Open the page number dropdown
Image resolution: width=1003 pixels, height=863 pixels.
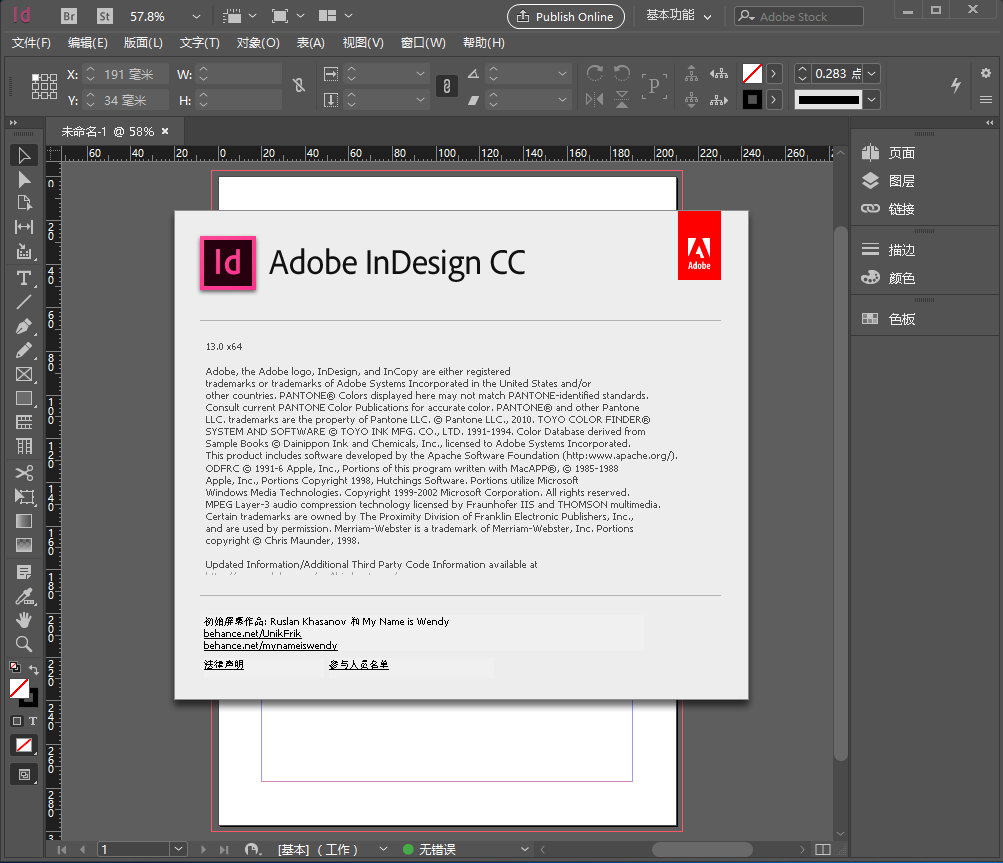[178, 849]
